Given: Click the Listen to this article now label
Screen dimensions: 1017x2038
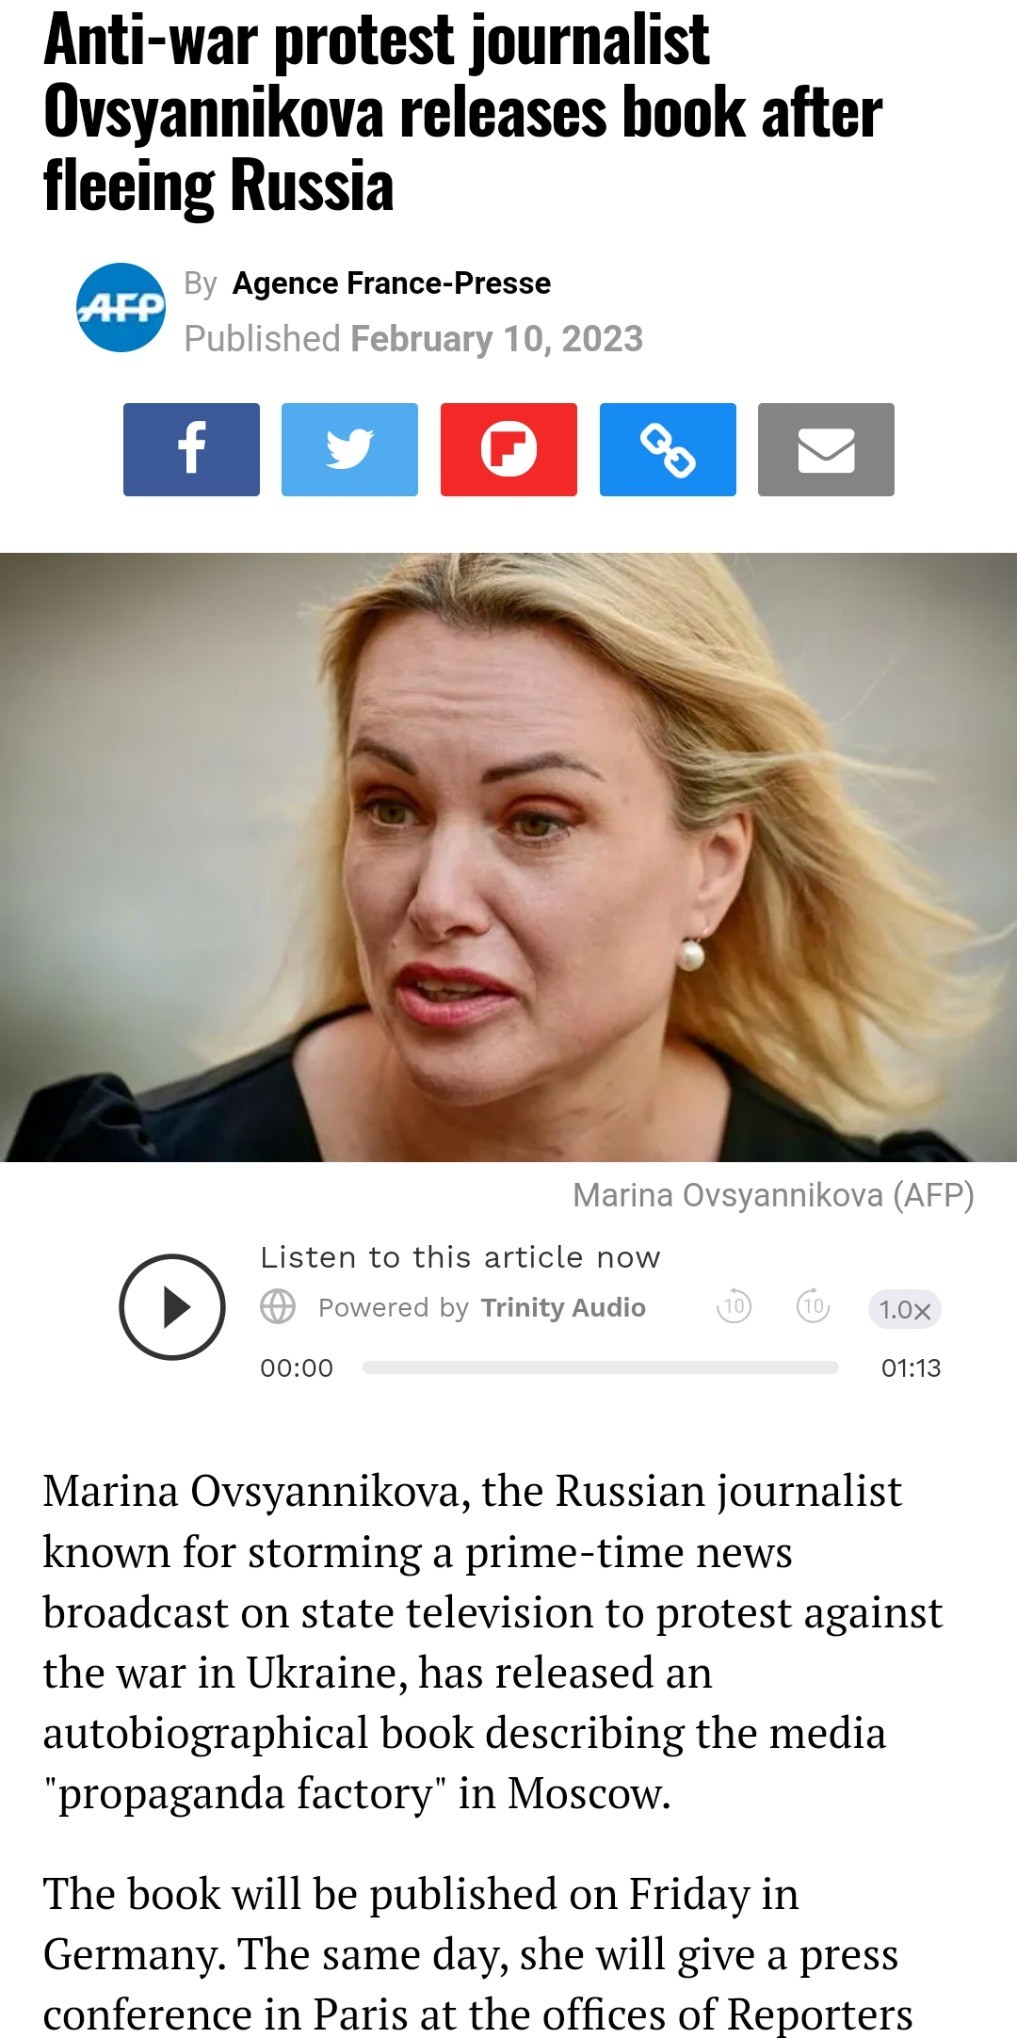Looking at the screenshot, I should (461, 1257).
